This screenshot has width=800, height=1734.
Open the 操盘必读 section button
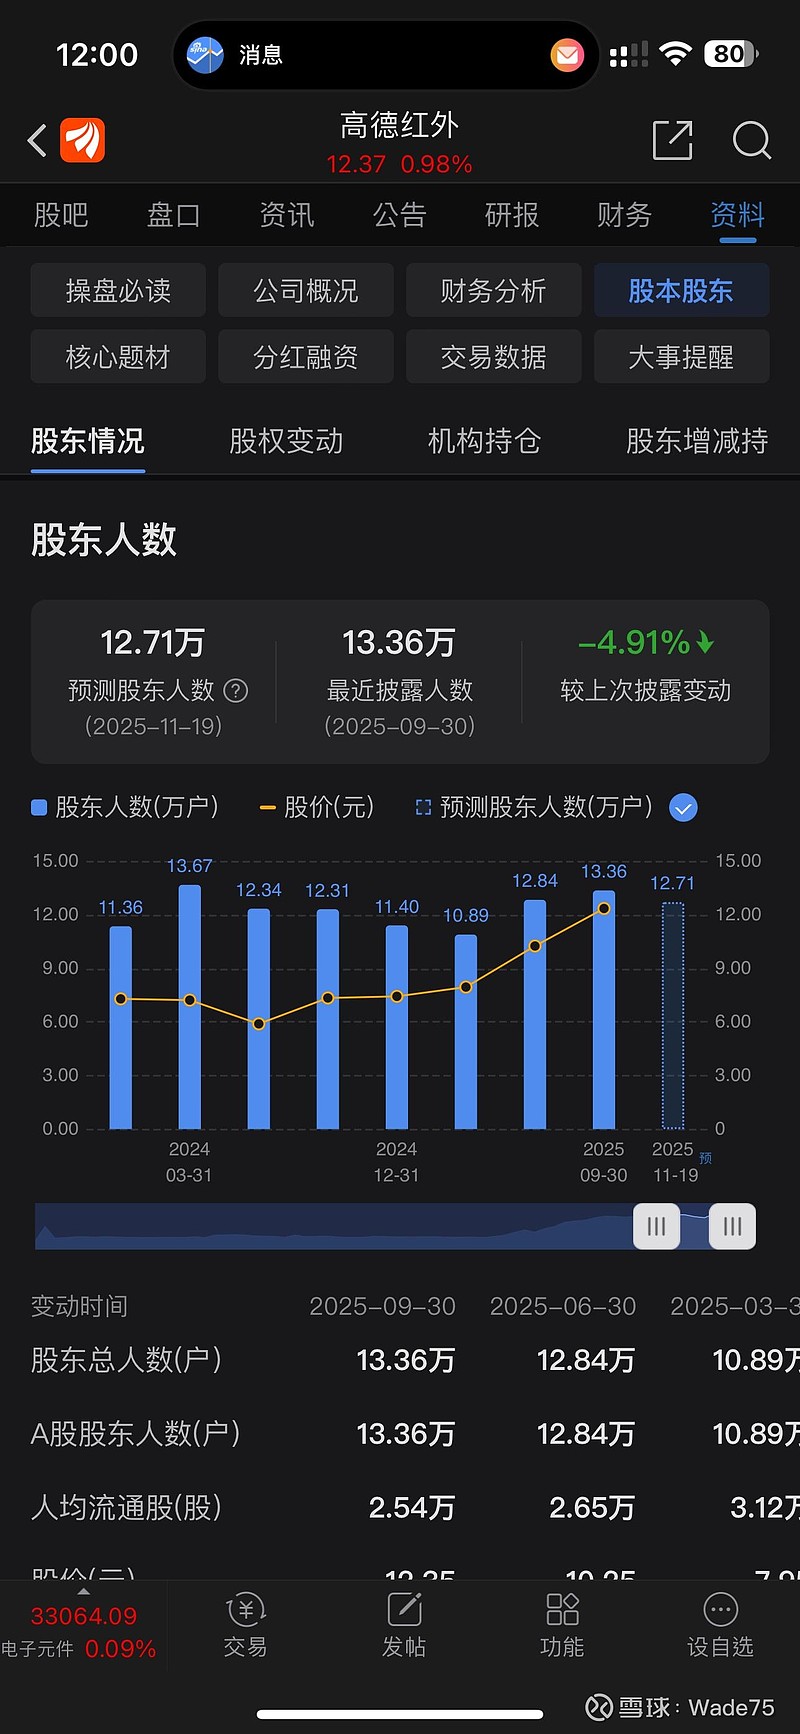118,291
